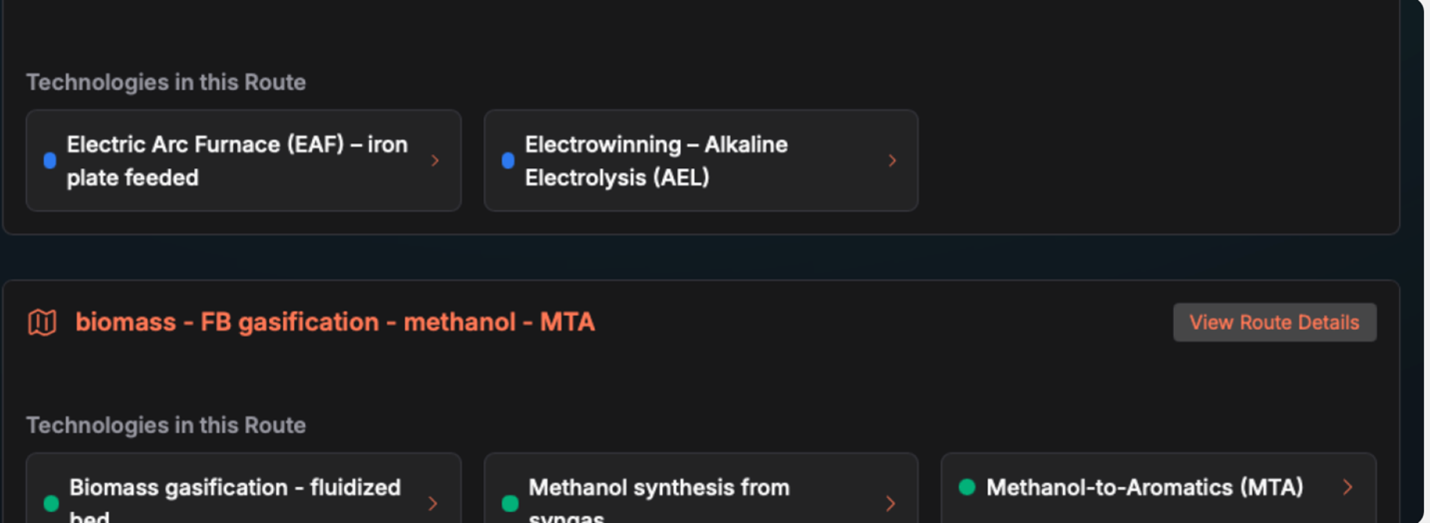Viewport: 1430px width, 523px height.
Task: Expand the Electrowinning Alkaline Electrolysis chevron
Action: coord(892,160)
